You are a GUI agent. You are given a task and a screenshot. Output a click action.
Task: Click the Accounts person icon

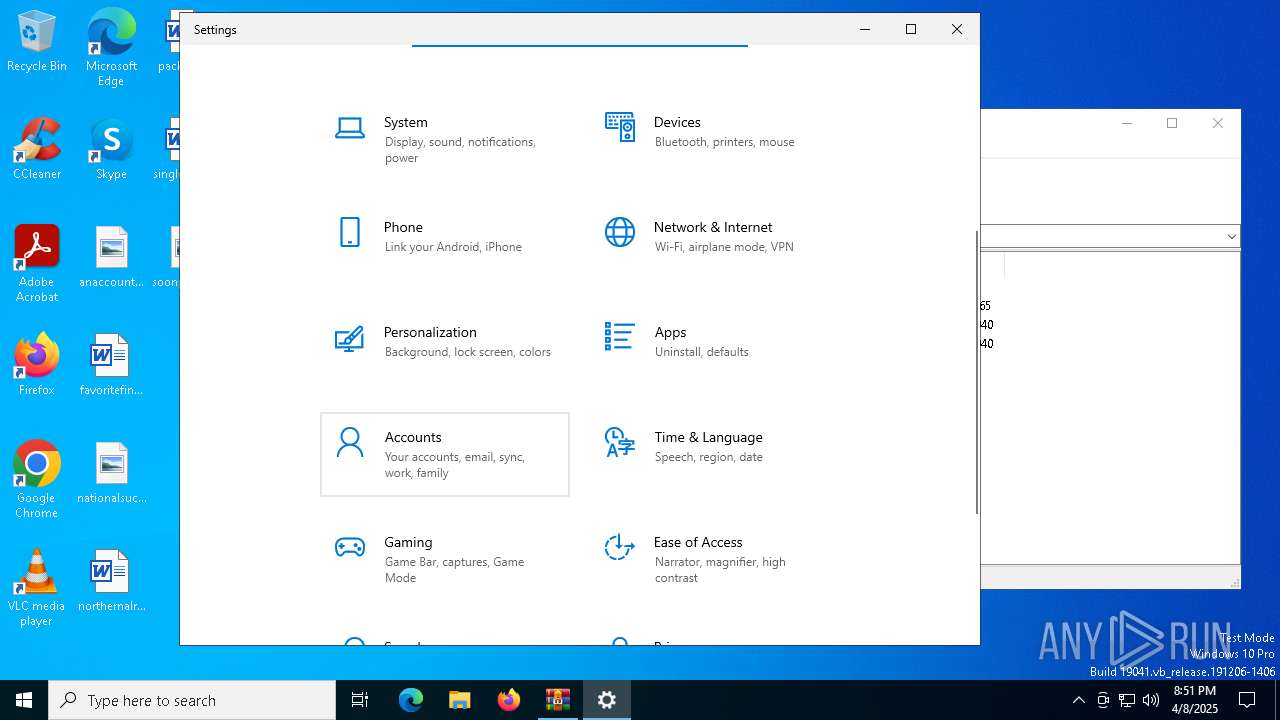[350, 442]
